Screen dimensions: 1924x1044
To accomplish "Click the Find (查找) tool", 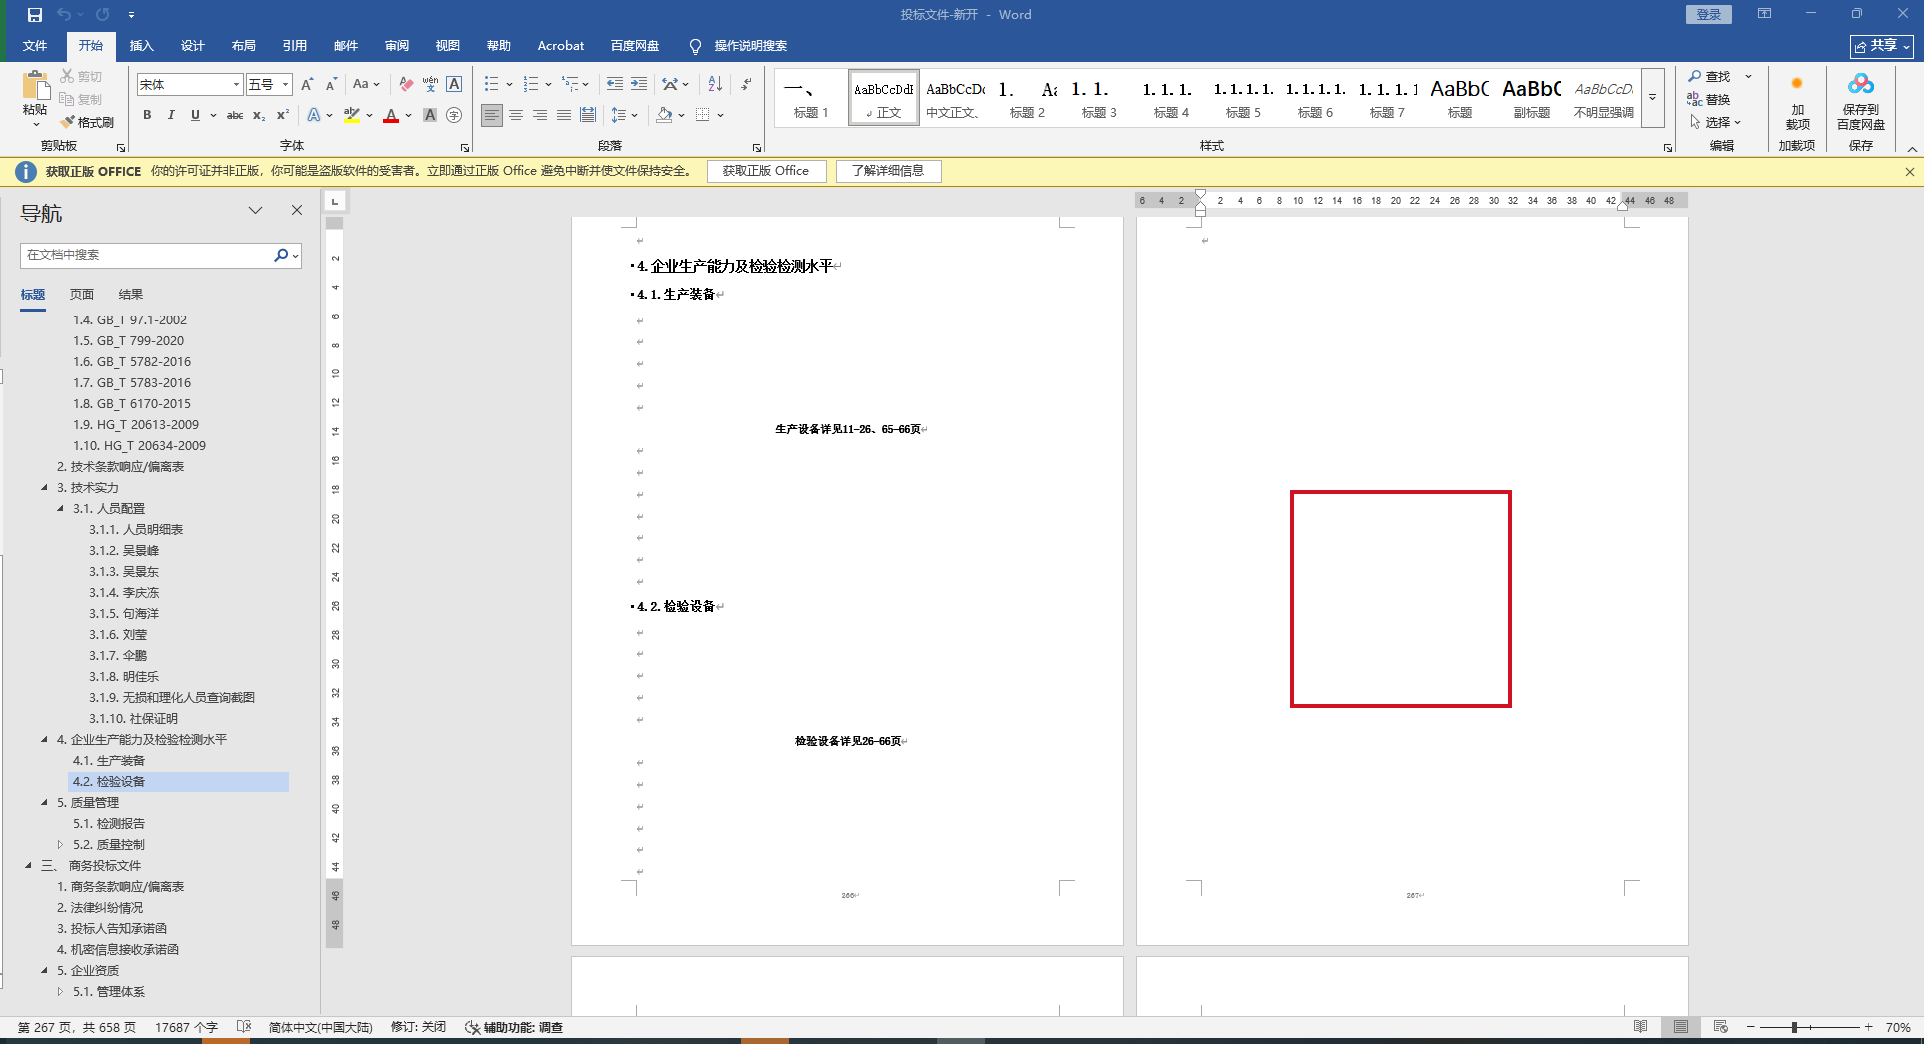I will click(1710, 77).
